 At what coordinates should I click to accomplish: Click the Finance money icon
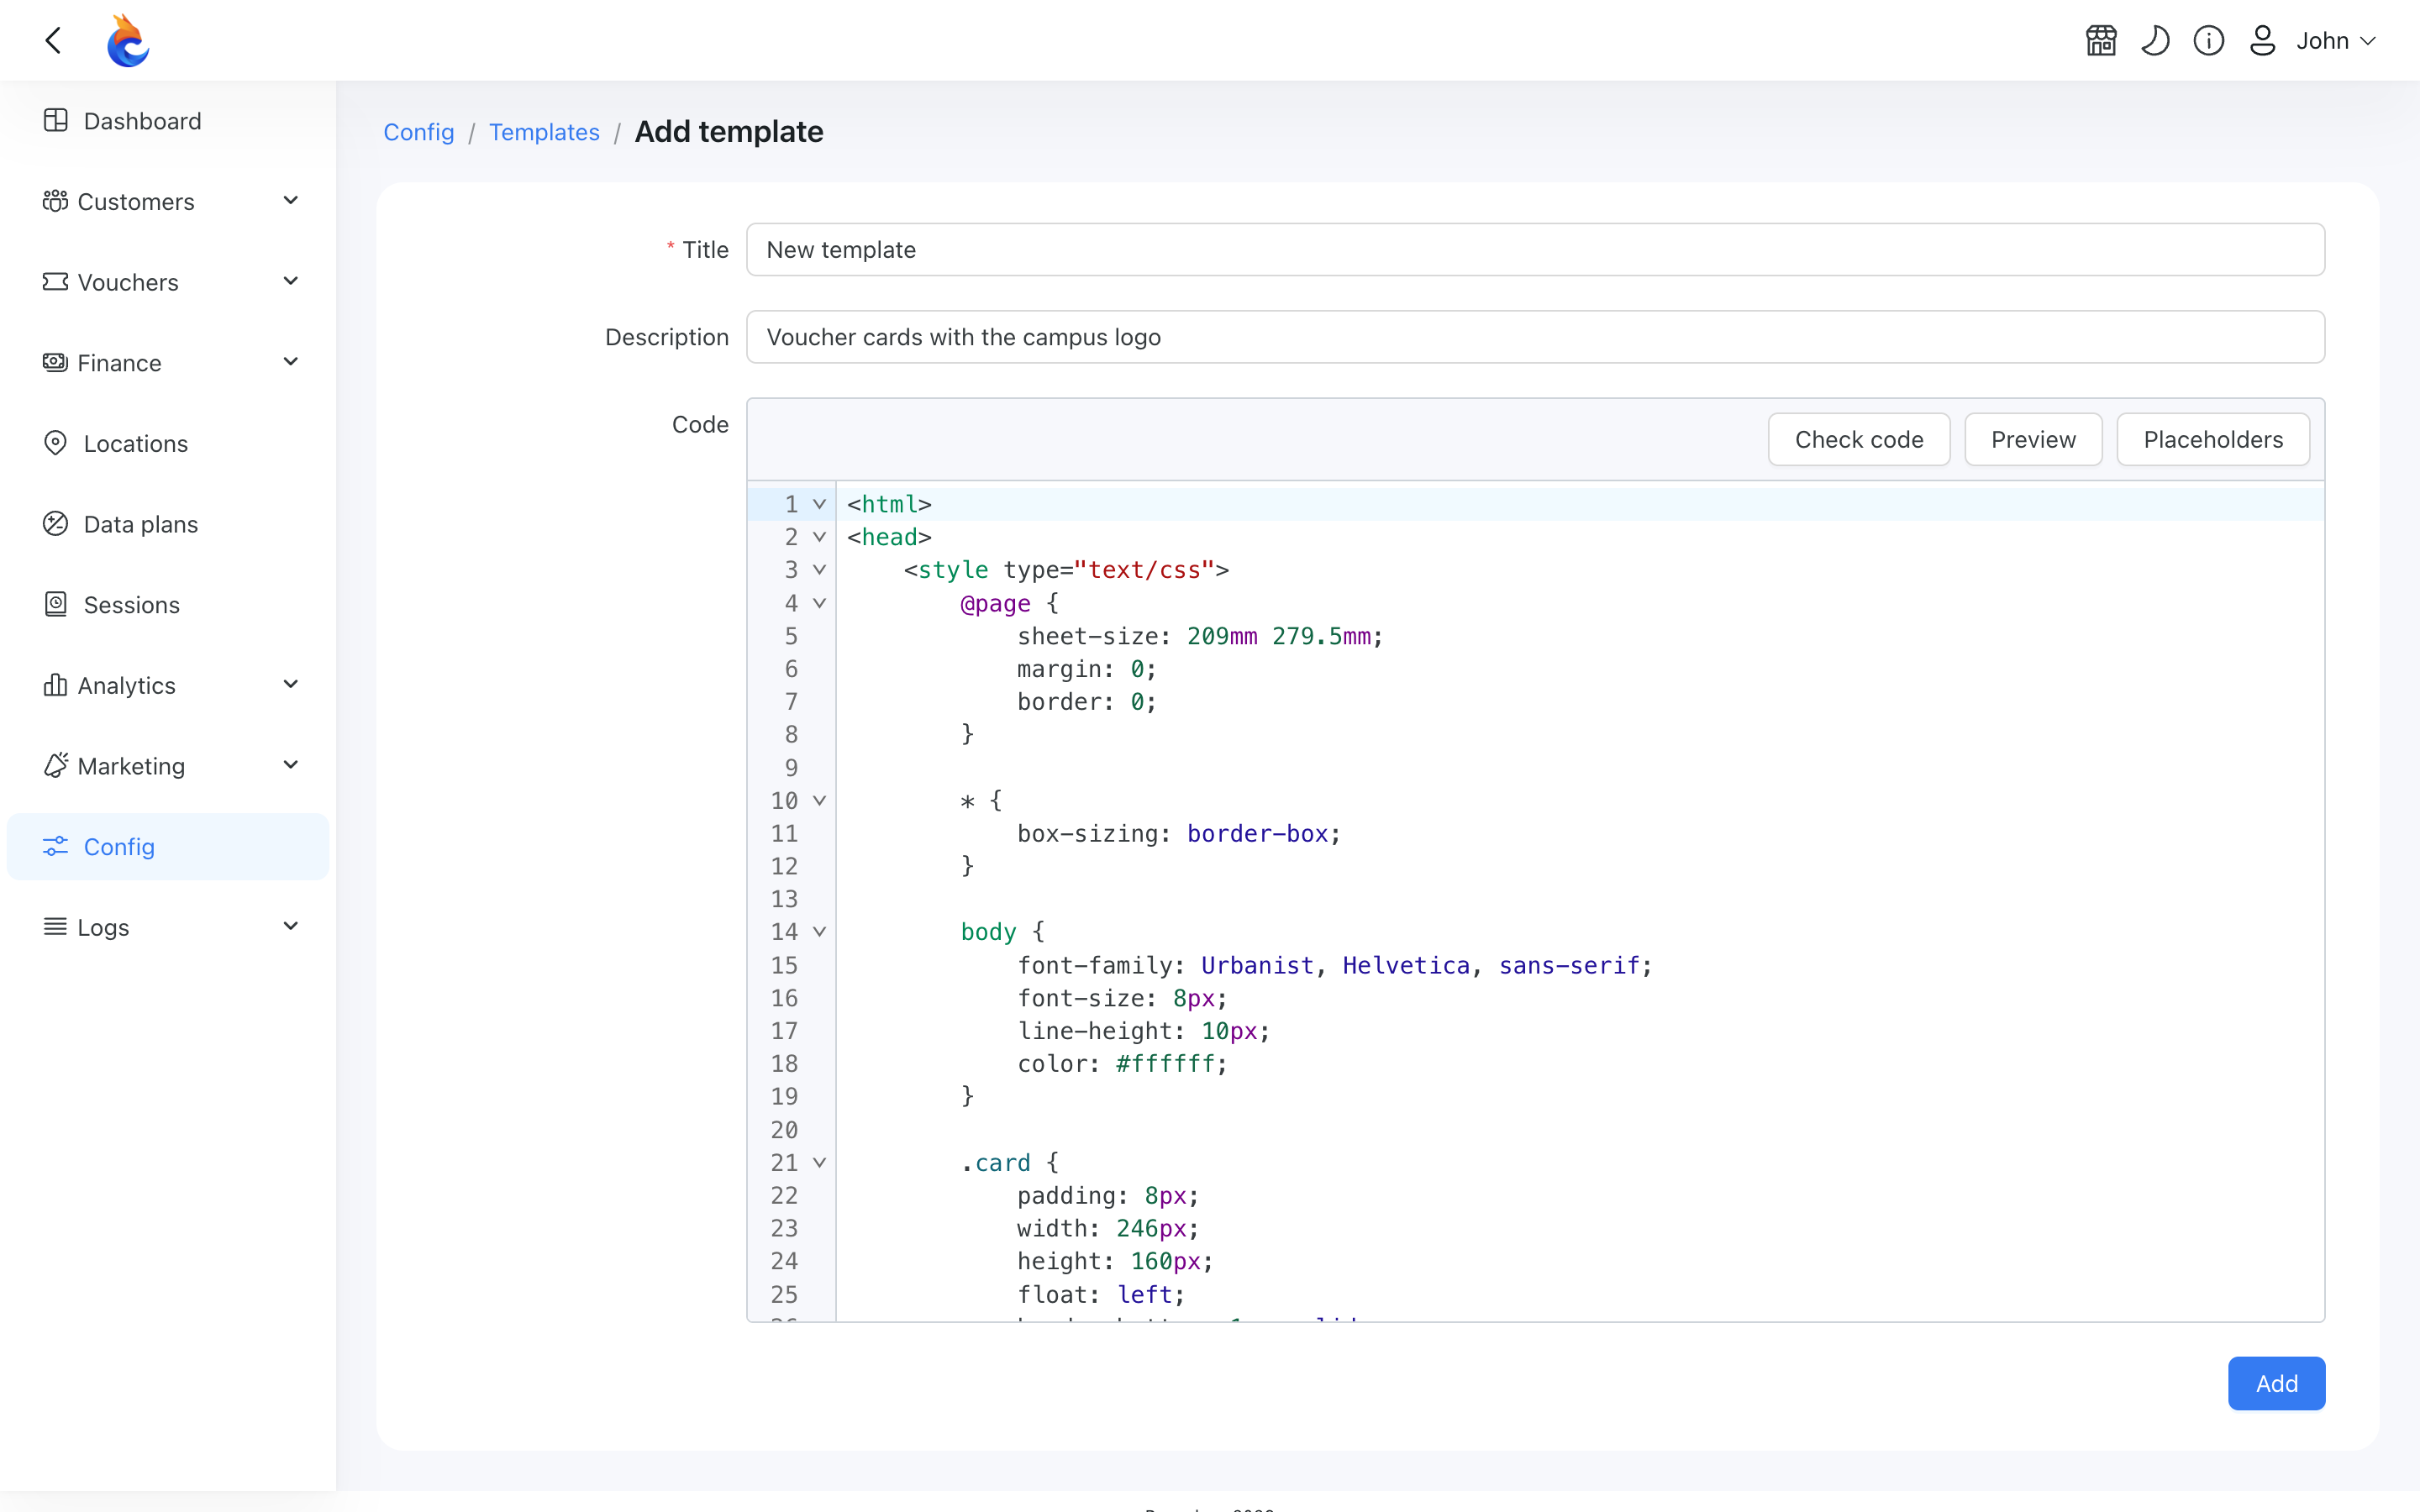[56, 362]
